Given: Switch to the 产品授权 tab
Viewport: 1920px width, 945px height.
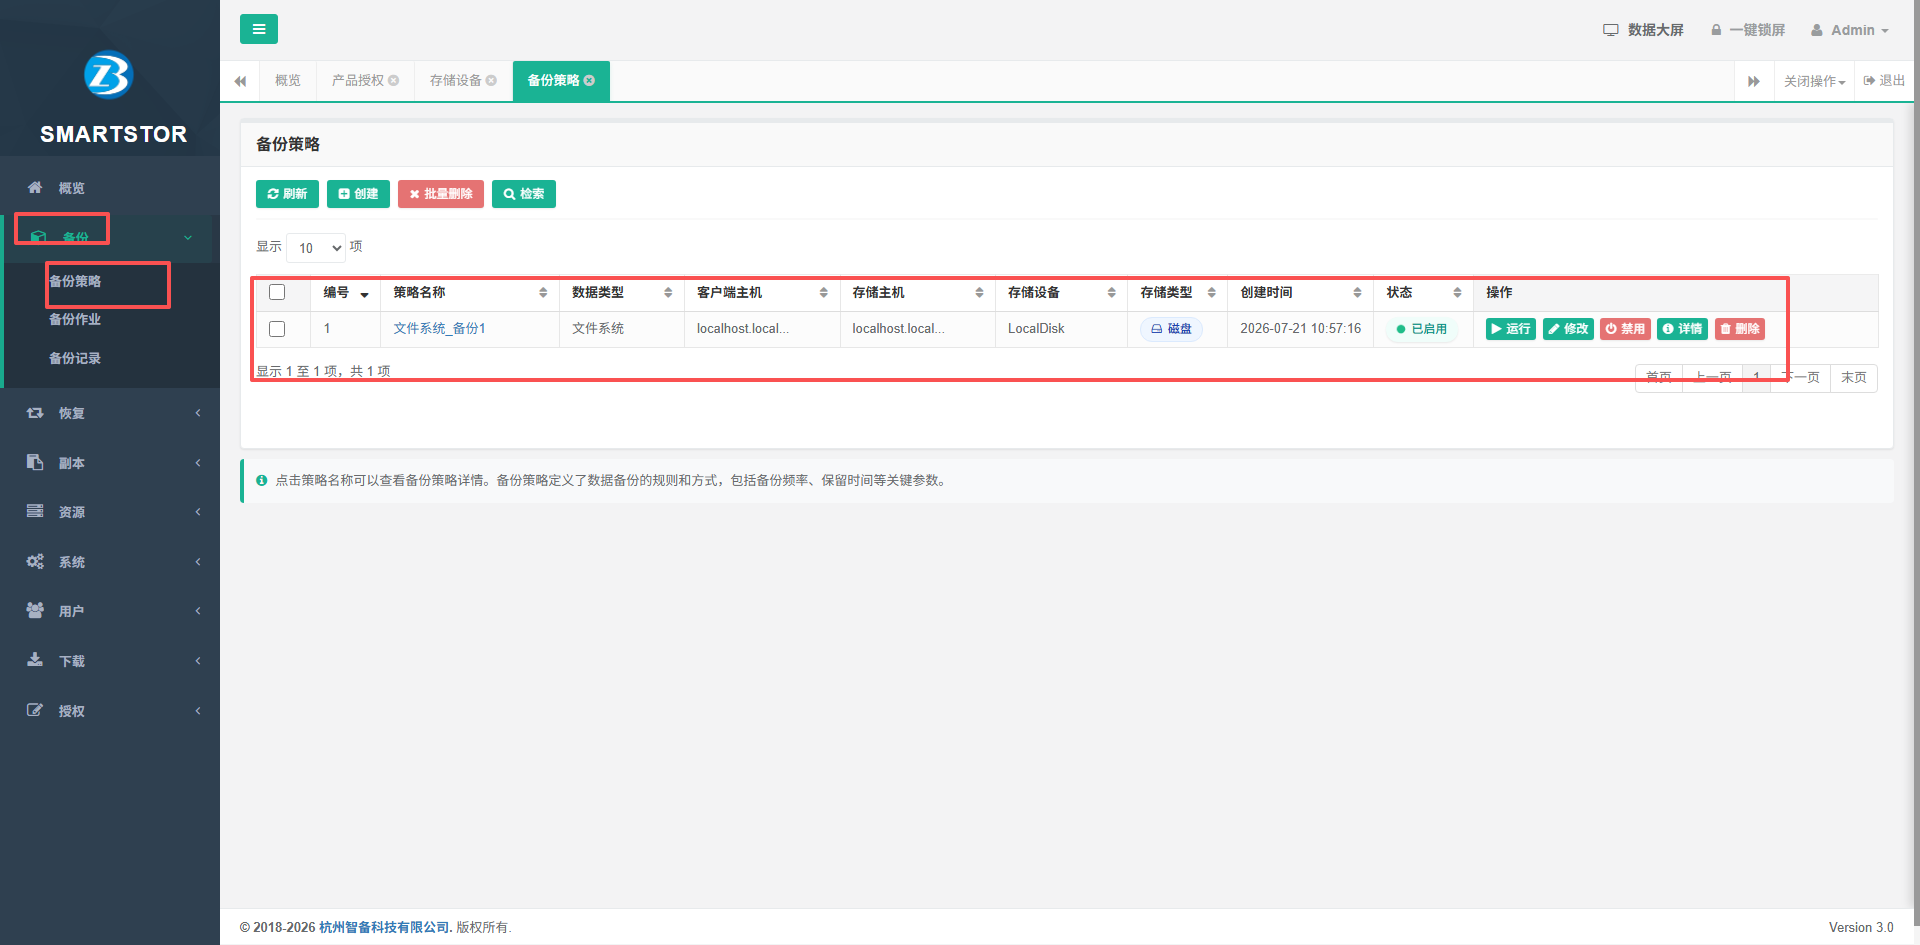Looking at the screenshot, I should point(358,80).
